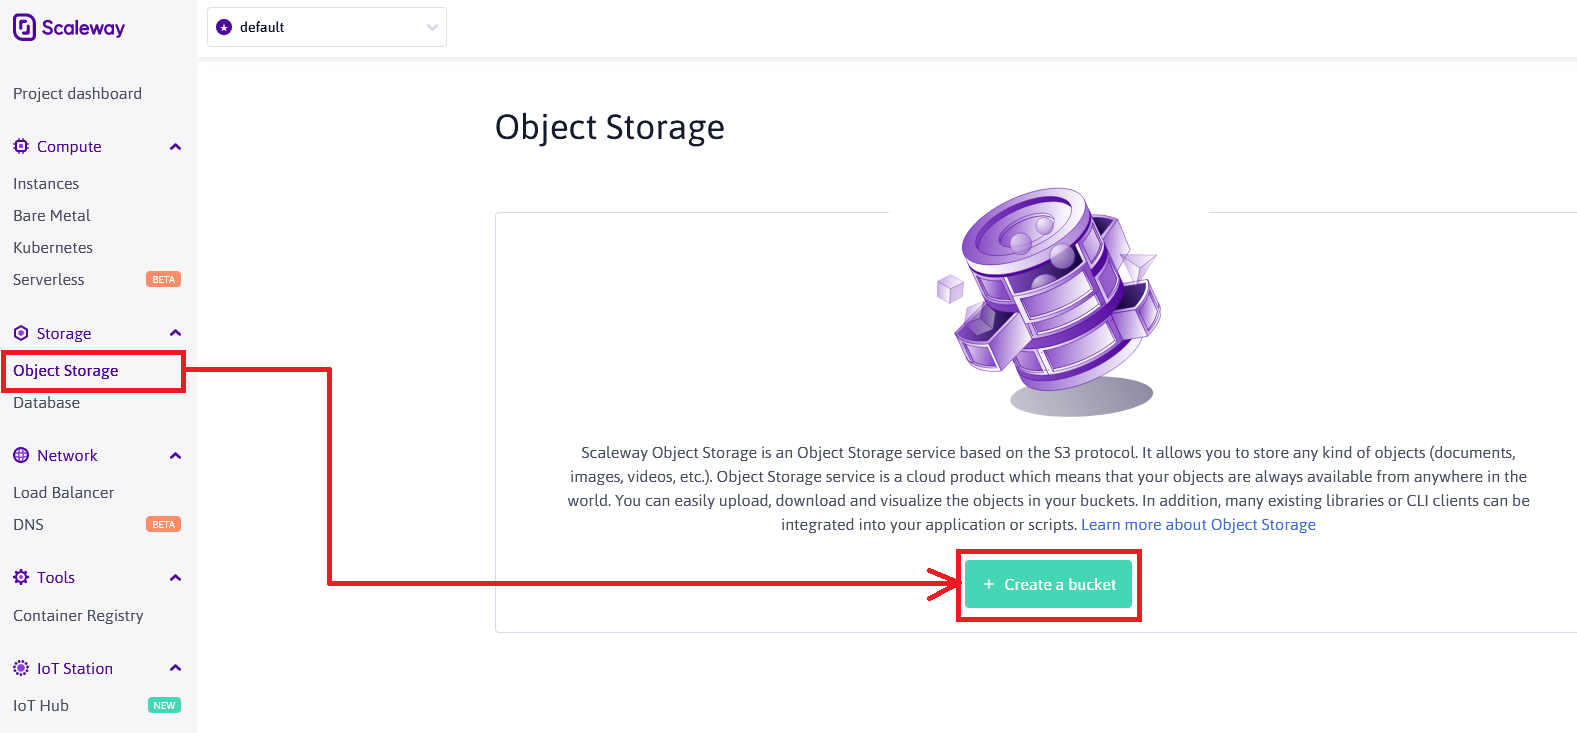This screenshot has height=733, width=1577.
Task: Open Instances in the sidebar
Action: pyautogui.click(x=46, y=184)
